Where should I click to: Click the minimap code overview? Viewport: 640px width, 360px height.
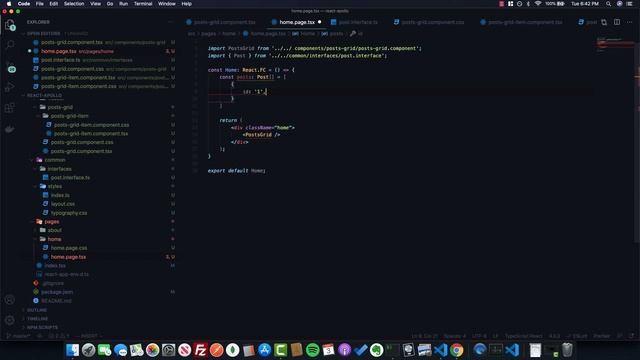click(x=615, y=45)
